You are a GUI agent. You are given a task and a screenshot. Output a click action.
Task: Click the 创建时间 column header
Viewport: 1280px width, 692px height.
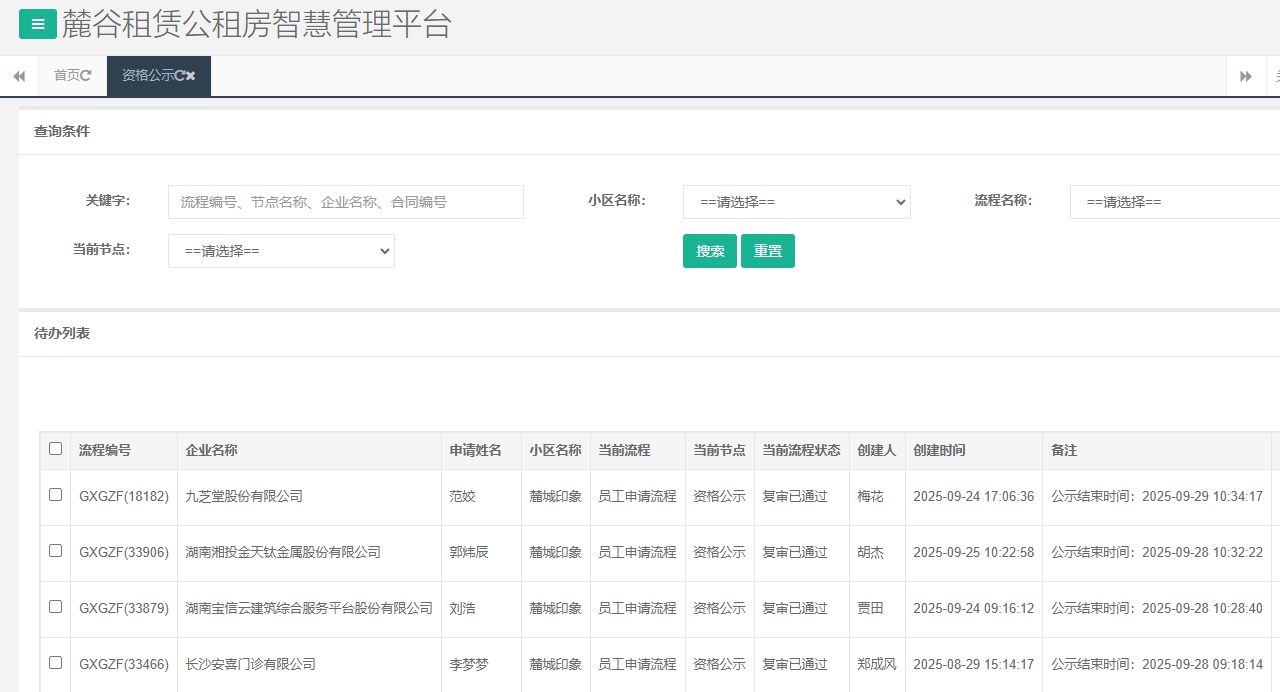(x=939, y=451)
